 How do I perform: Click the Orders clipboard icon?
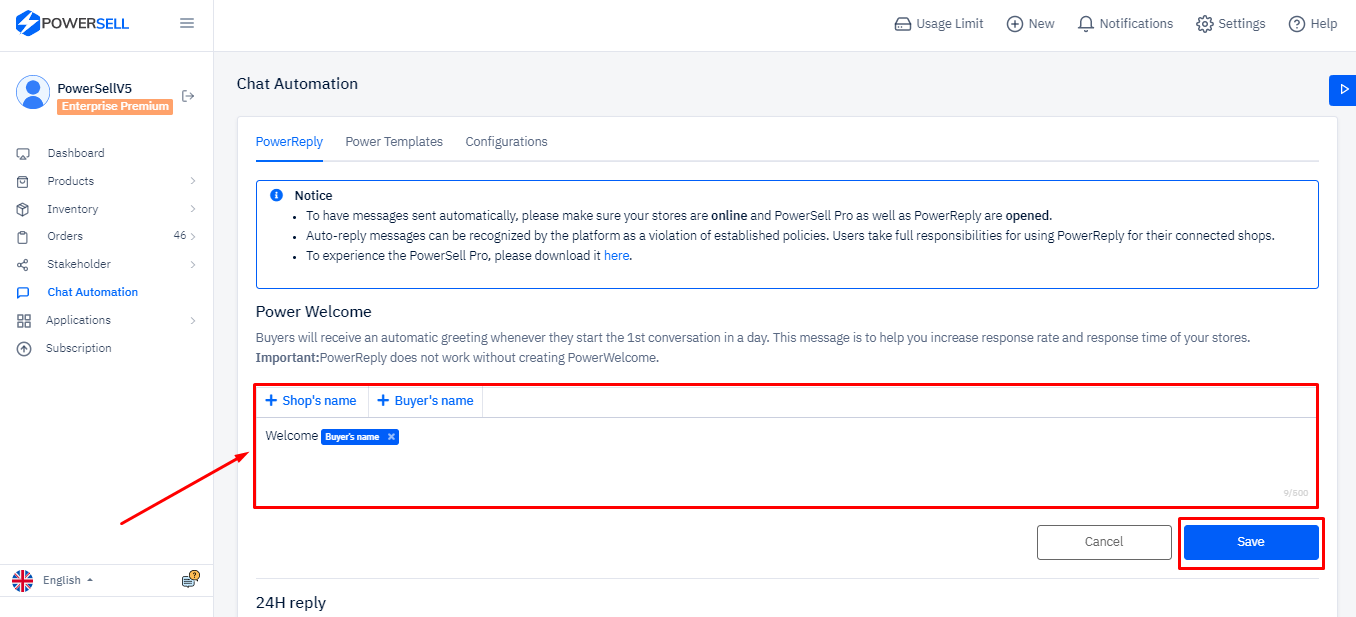click(x=23, y=237)
